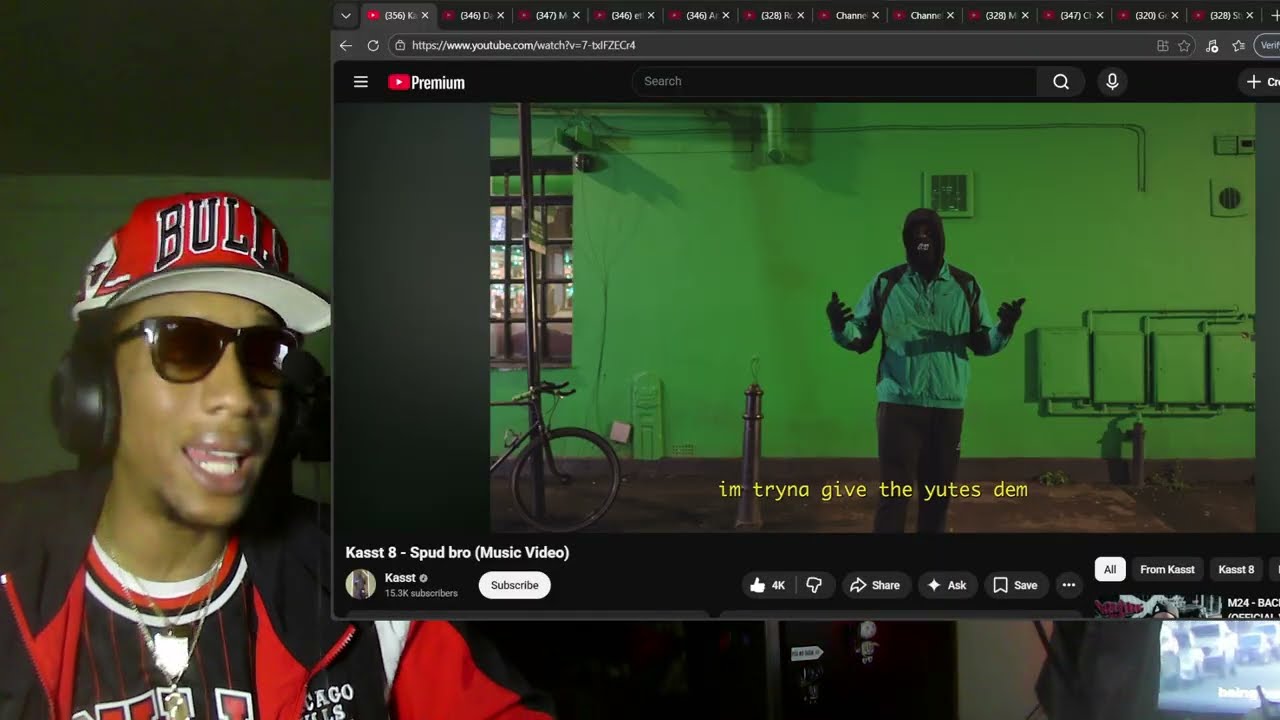Open the YouTube guide hamburger menu
The width and height of the screenshot is (1280, 720).
361,82
